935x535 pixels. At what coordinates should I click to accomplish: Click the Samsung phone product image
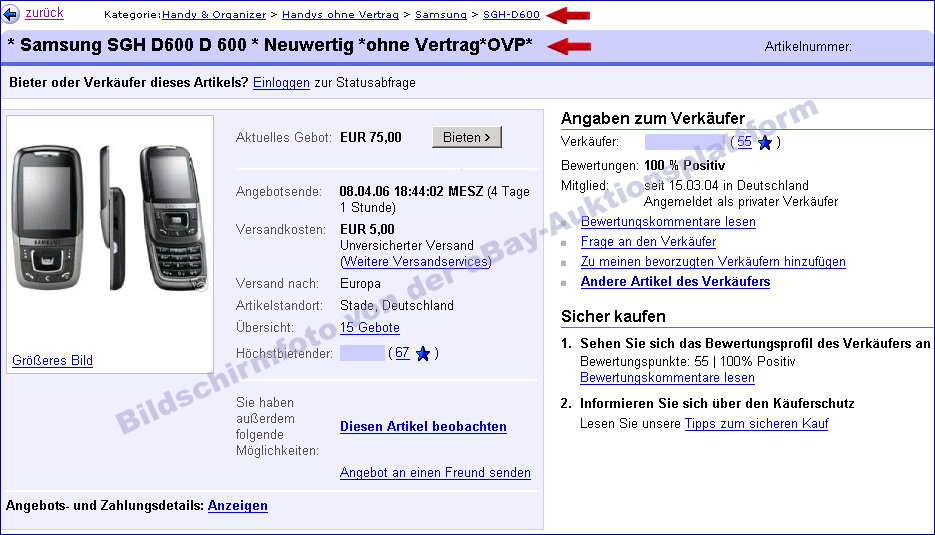pyautogui.click(x=110, y=218)
